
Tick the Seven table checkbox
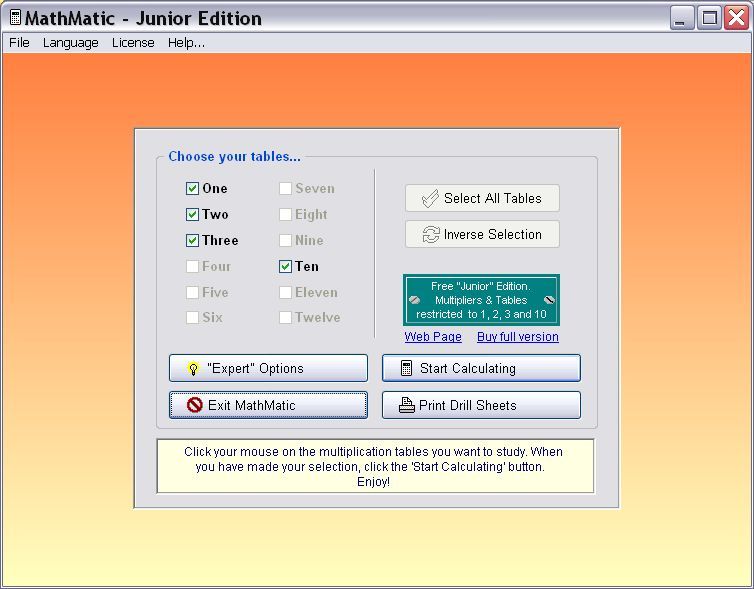(x=285, y=188)
